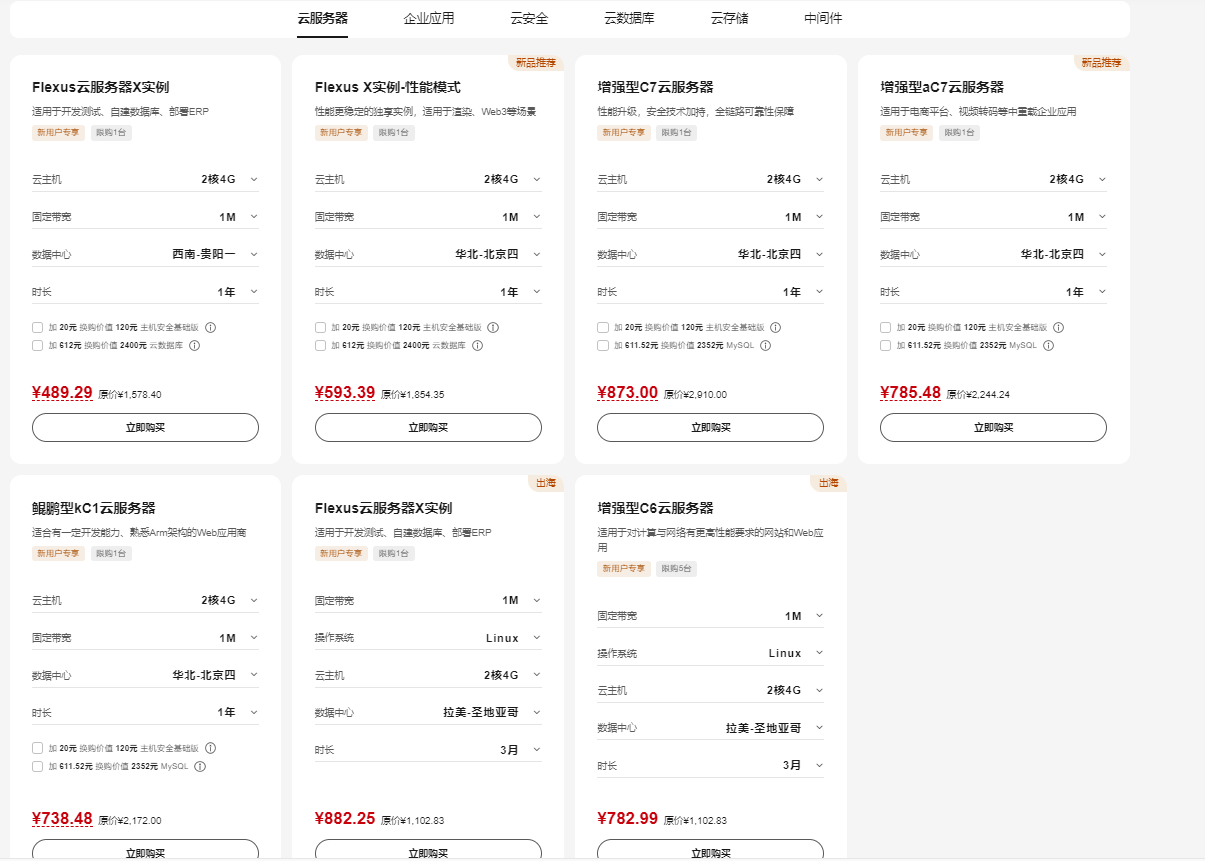Image resolution: width=1205 pixels, height=861 pixels.
Task: Open 云主机 dropdown in Flexus X实例-性能模式 card
Action: (x=428, y=179)
